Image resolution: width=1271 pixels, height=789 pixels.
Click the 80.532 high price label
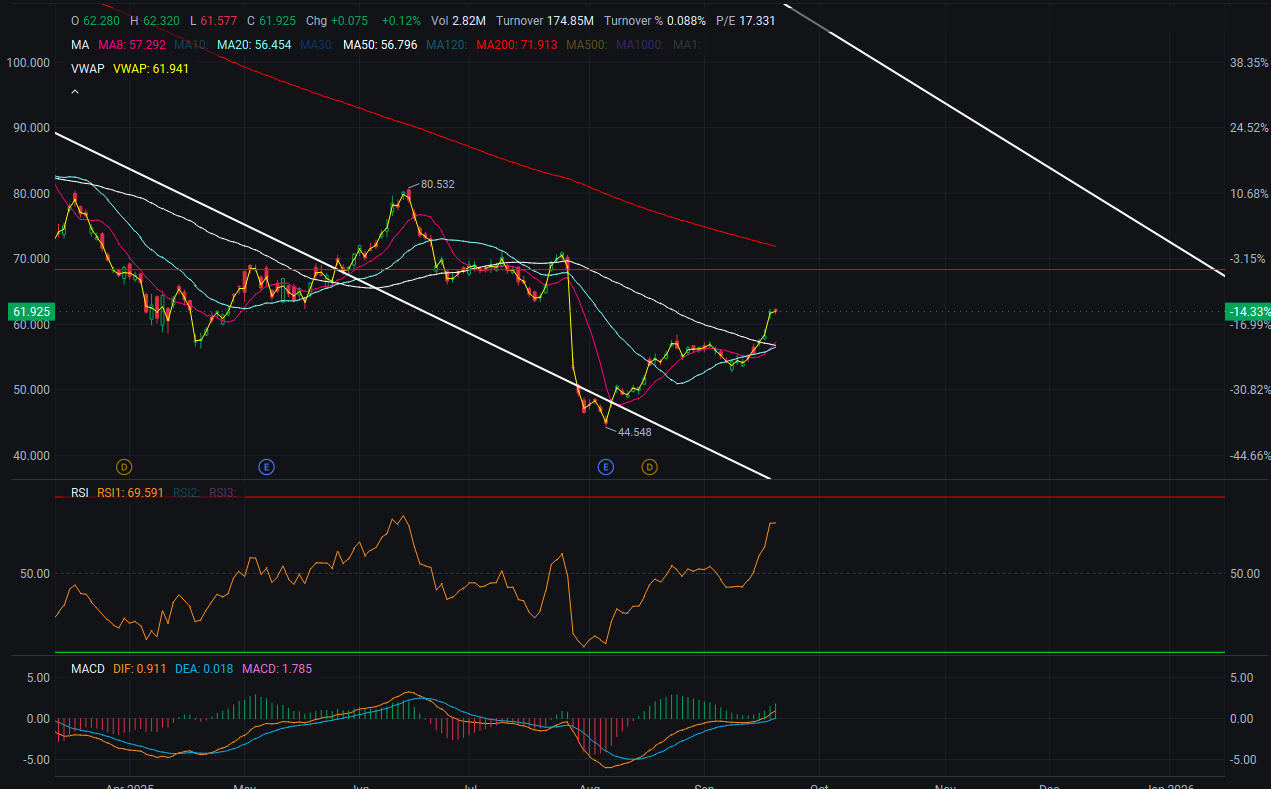(437, 185)
